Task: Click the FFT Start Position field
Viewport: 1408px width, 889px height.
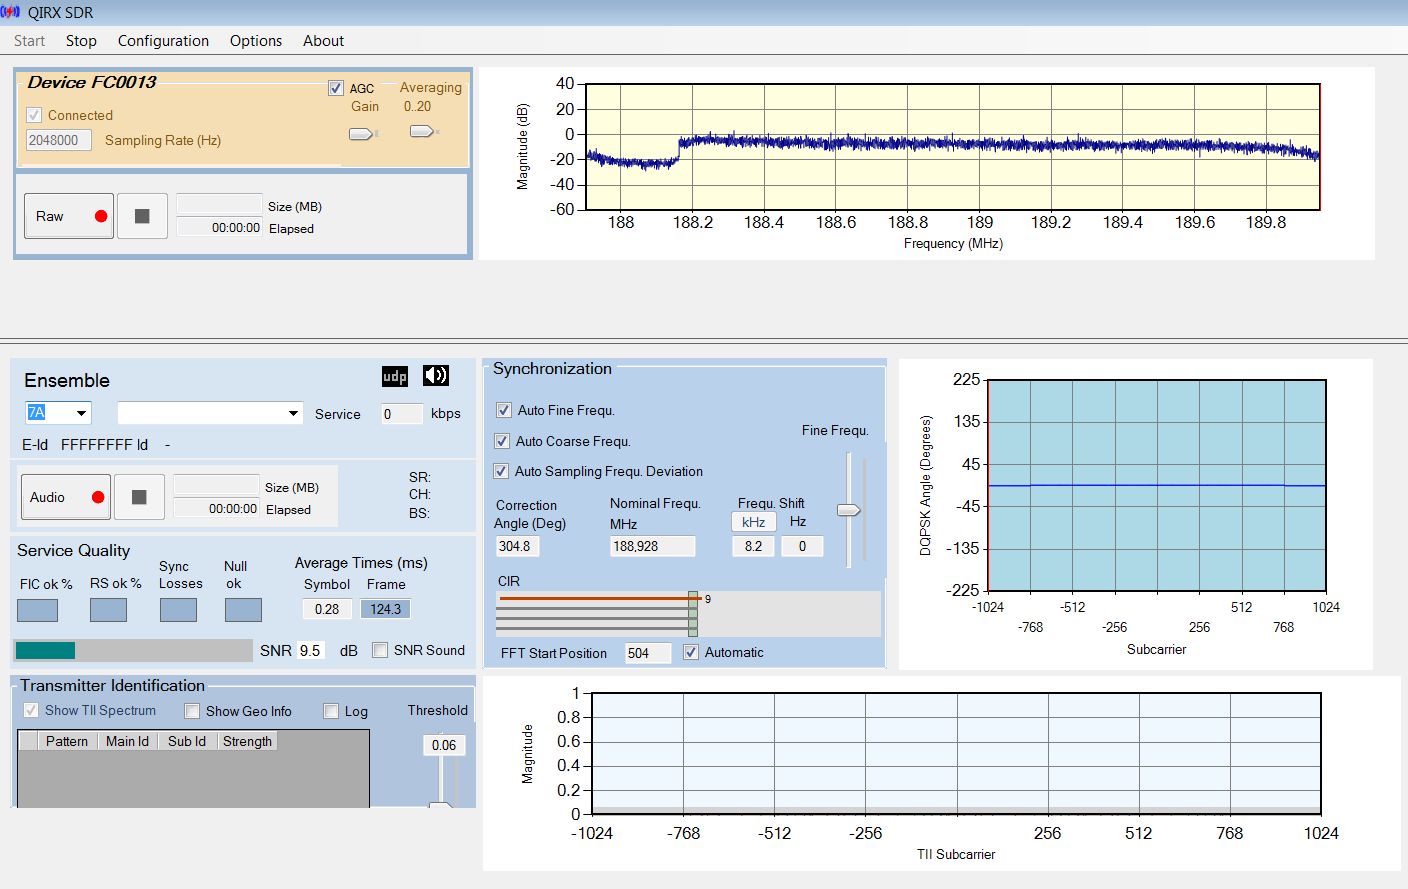Action: [x=646, y=653]
